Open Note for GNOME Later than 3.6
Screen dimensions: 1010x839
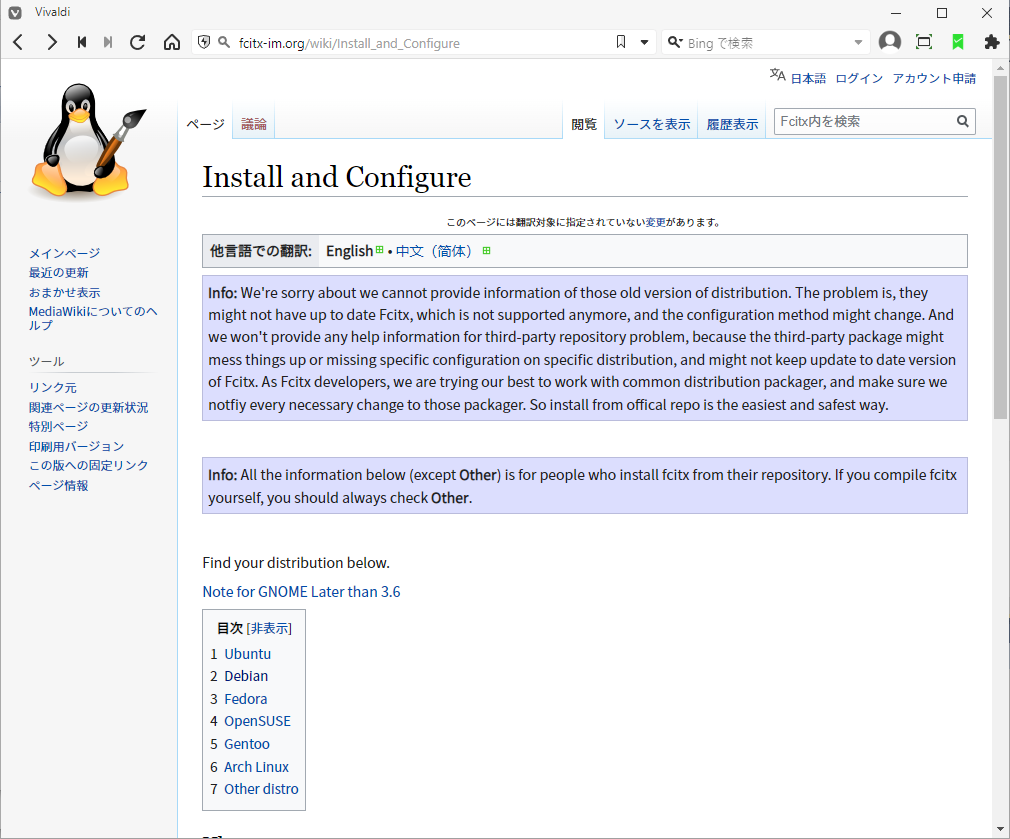pos(302,591)
